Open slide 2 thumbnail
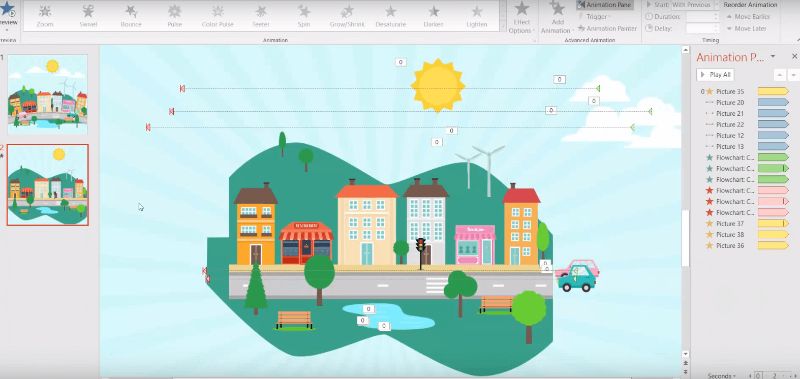The height and width of the screenshot is (379, 800). click(47, 185)
